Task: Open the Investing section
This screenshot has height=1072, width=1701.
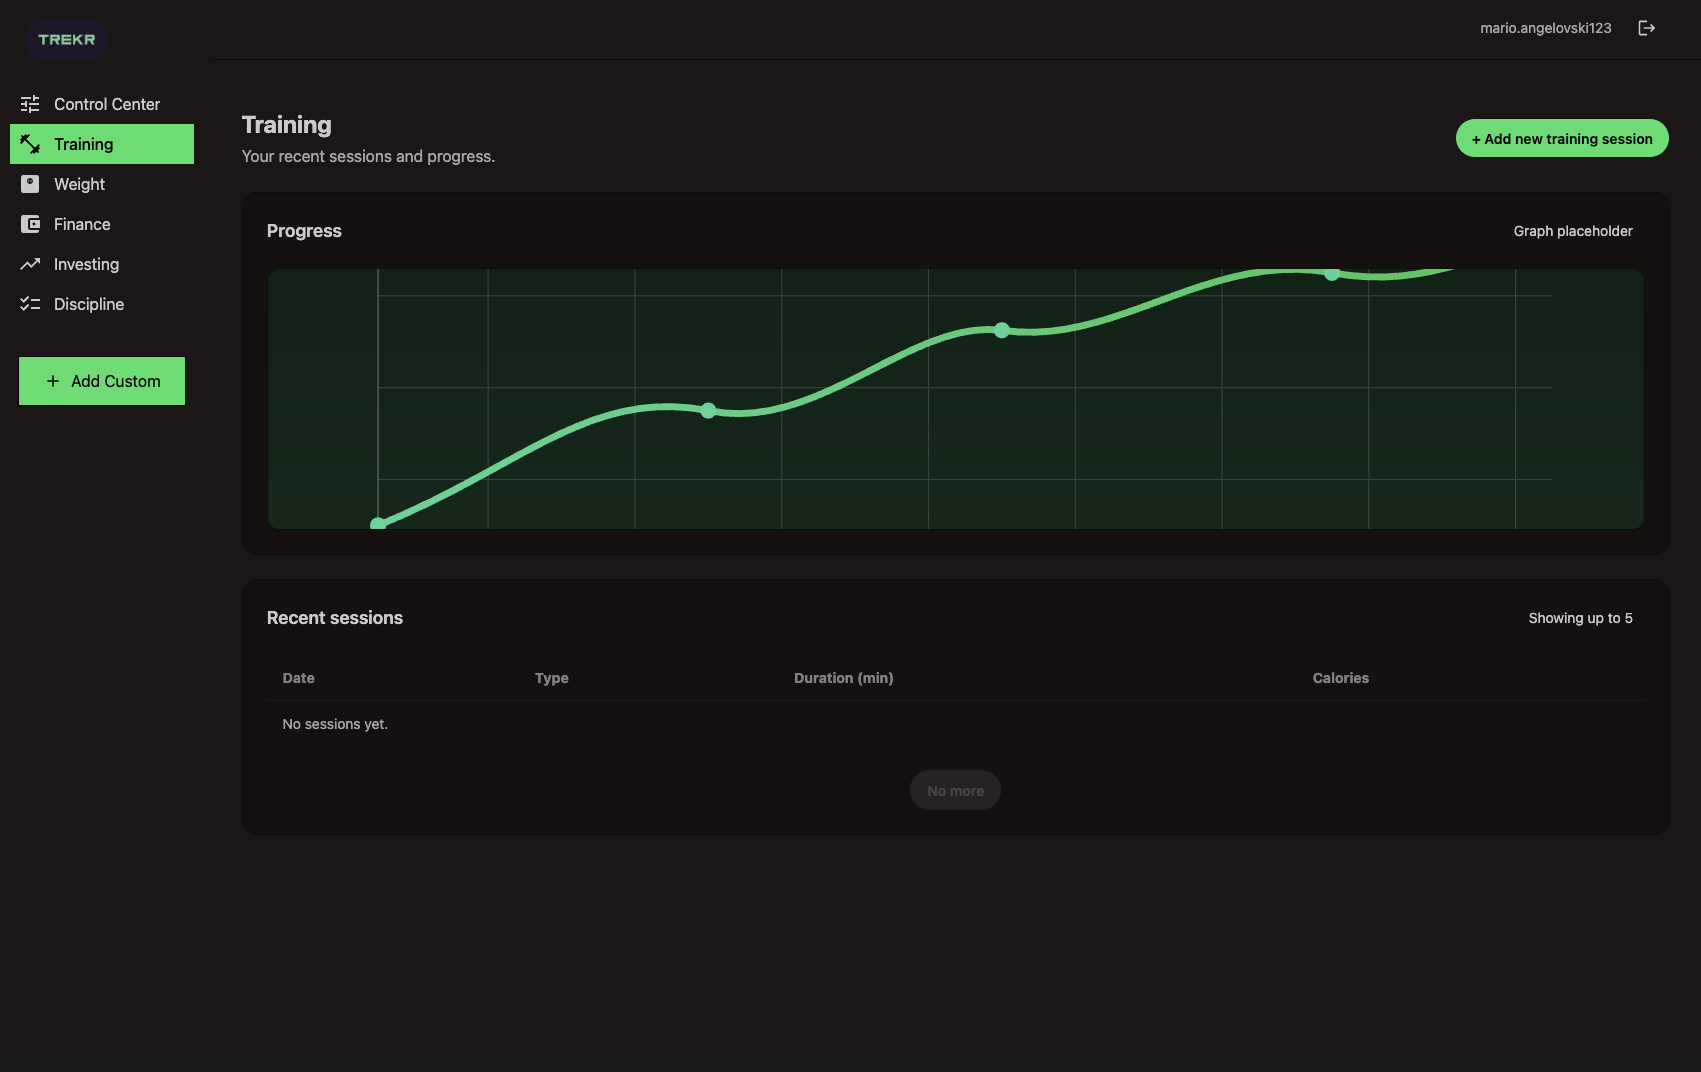Action: pos(86,264)
